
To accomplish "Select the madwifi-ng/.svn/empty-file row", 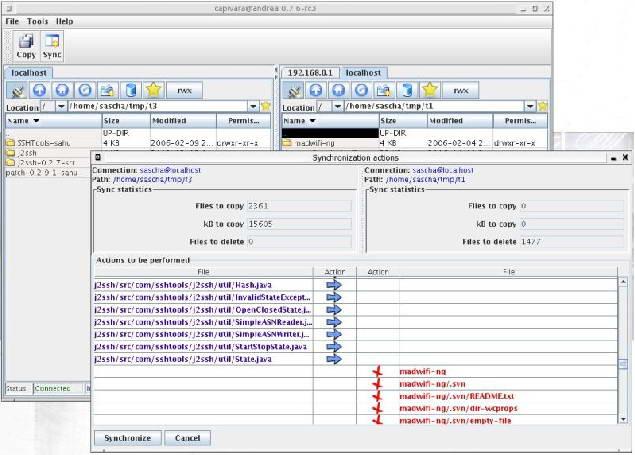I will (x=455, y=421).
